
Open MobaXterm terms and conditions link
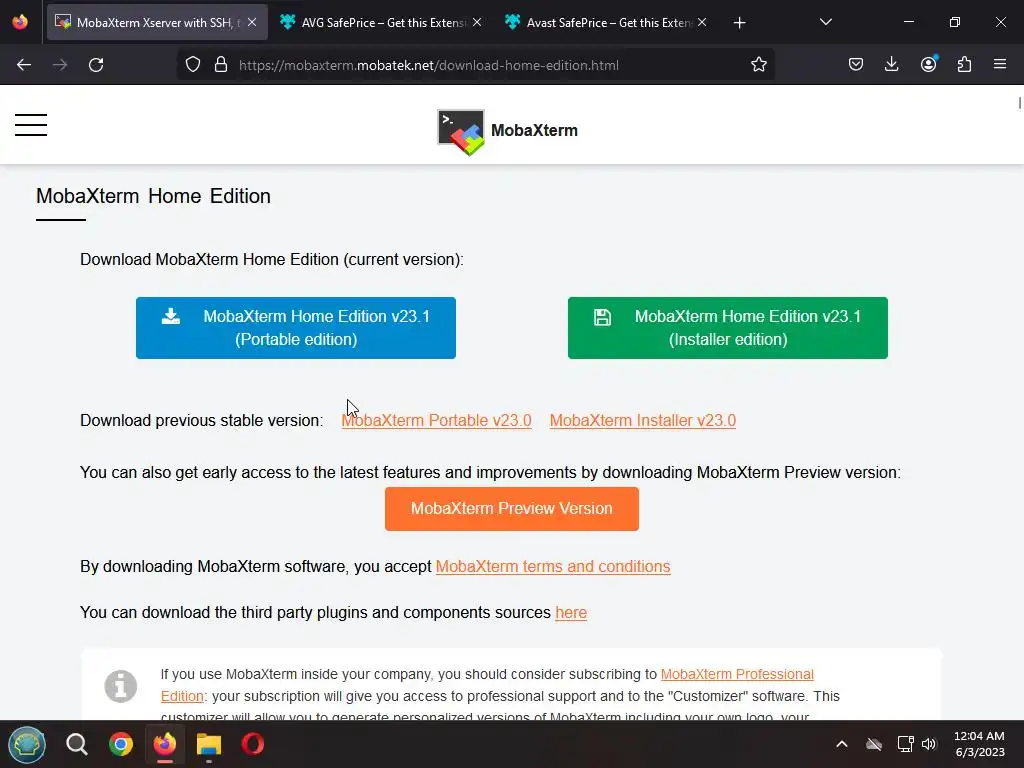[x=552, y=566]
